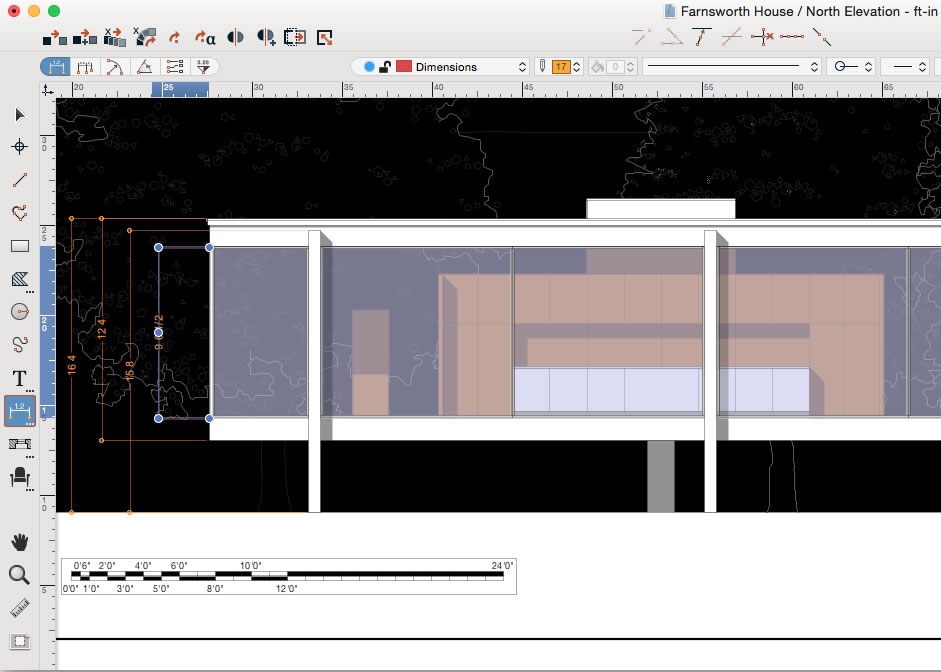941x672 pixels.
Task: Toggle the blue layer visibility dot
Action: 369,67
